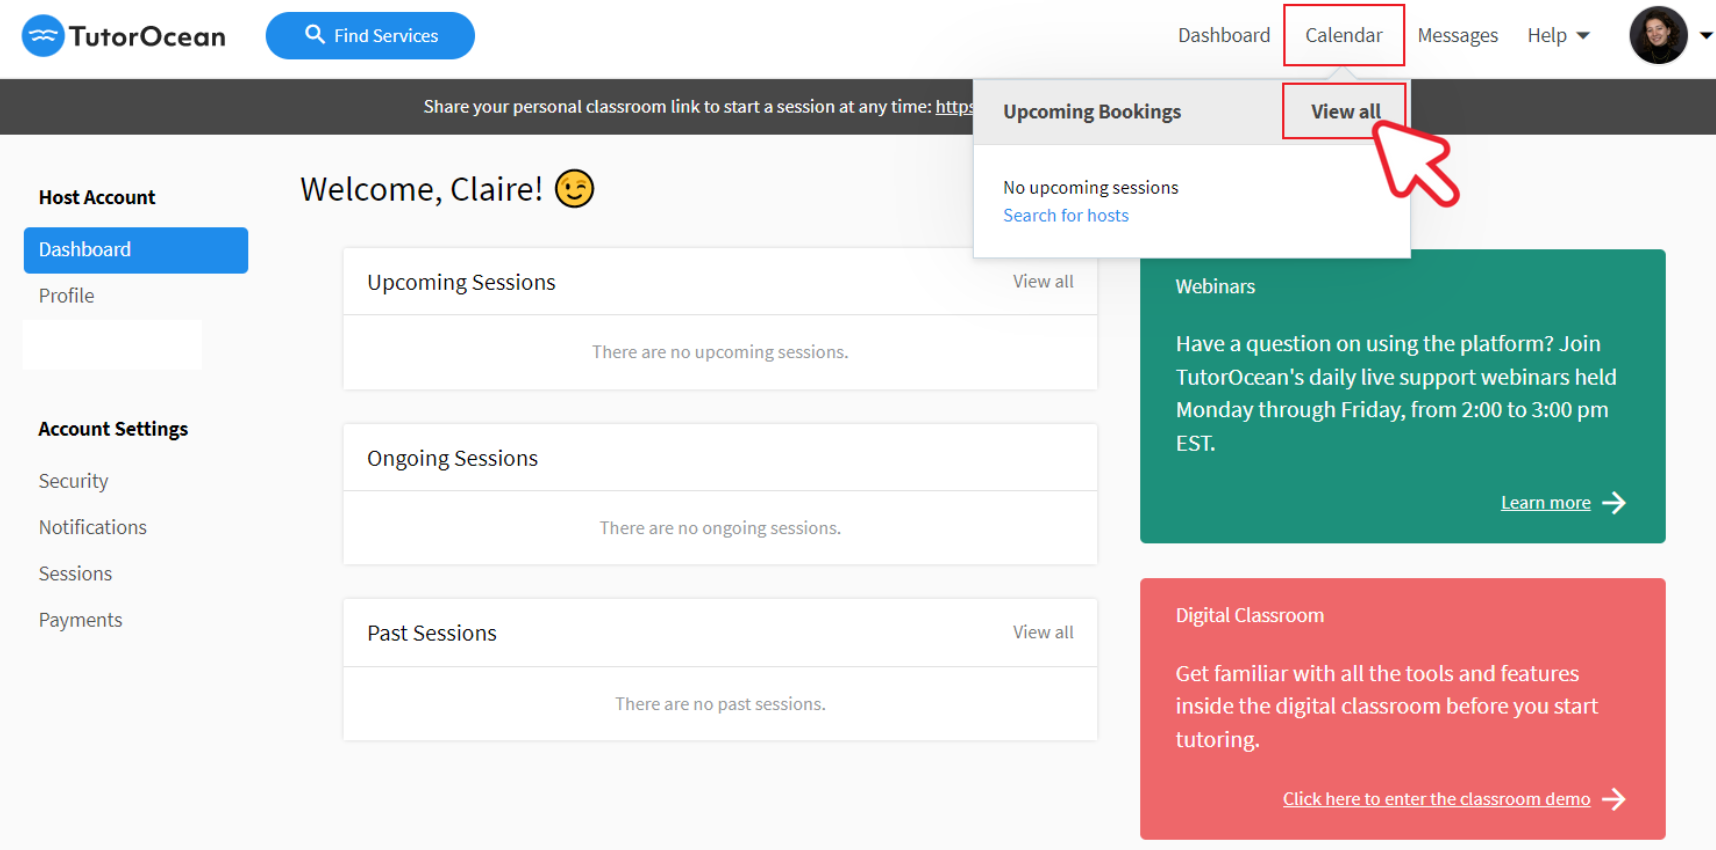Screen dimensions: 1716x850
Task: Follow the Search for hosts link
Action: (1065, 215)
